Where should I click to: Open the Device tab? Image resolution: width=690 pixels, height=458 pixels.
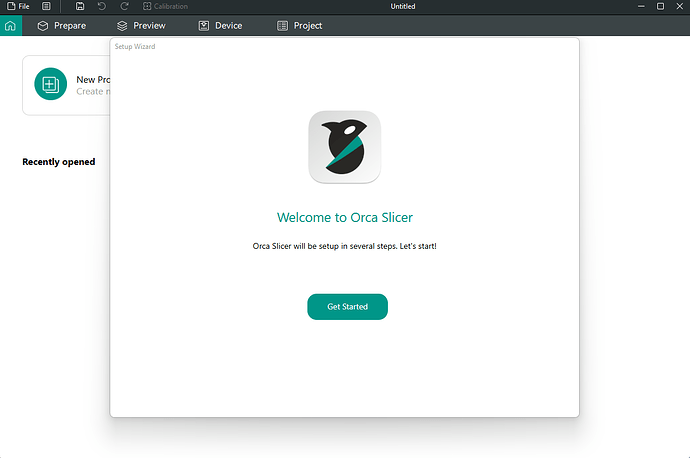(x=220, y=25)
